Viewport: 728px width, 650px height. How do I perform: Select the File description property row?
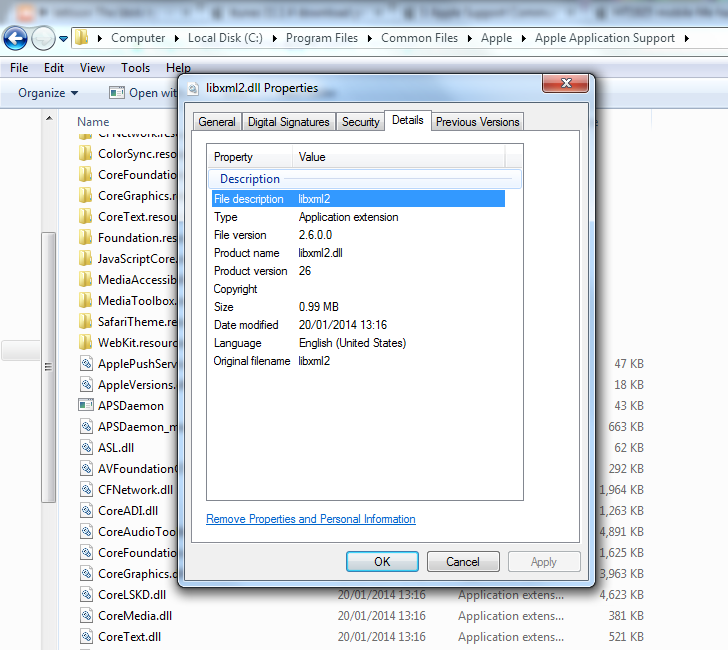[358, 199]
